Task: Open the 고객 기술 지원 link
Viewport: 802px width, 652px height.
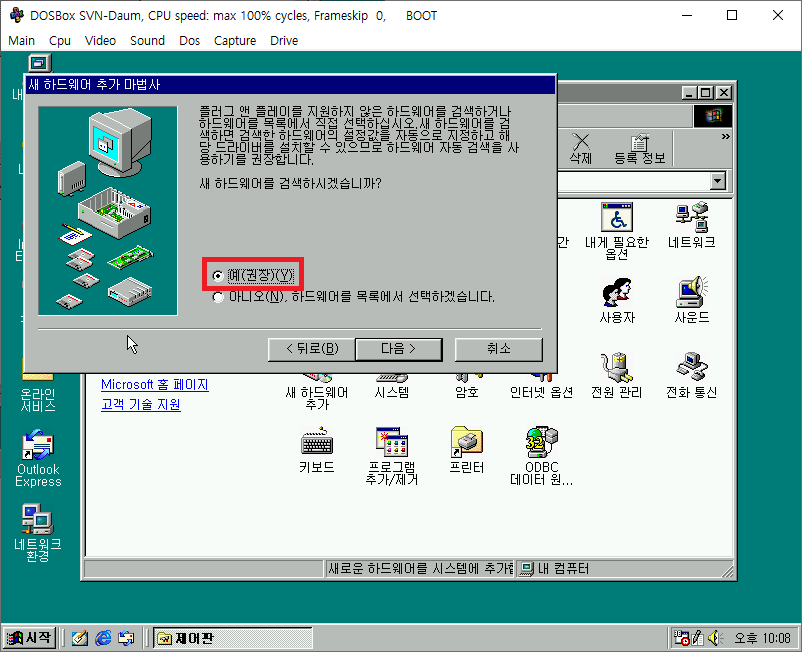Action: (x=141, y=405)
